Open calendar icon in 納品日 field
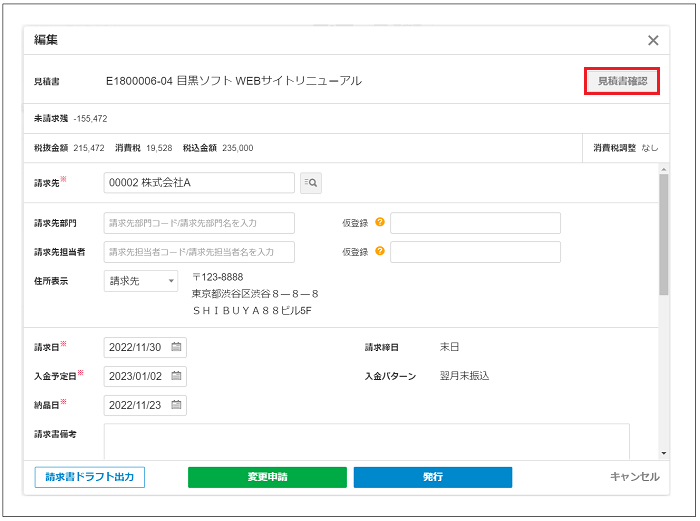 (176, 406)
